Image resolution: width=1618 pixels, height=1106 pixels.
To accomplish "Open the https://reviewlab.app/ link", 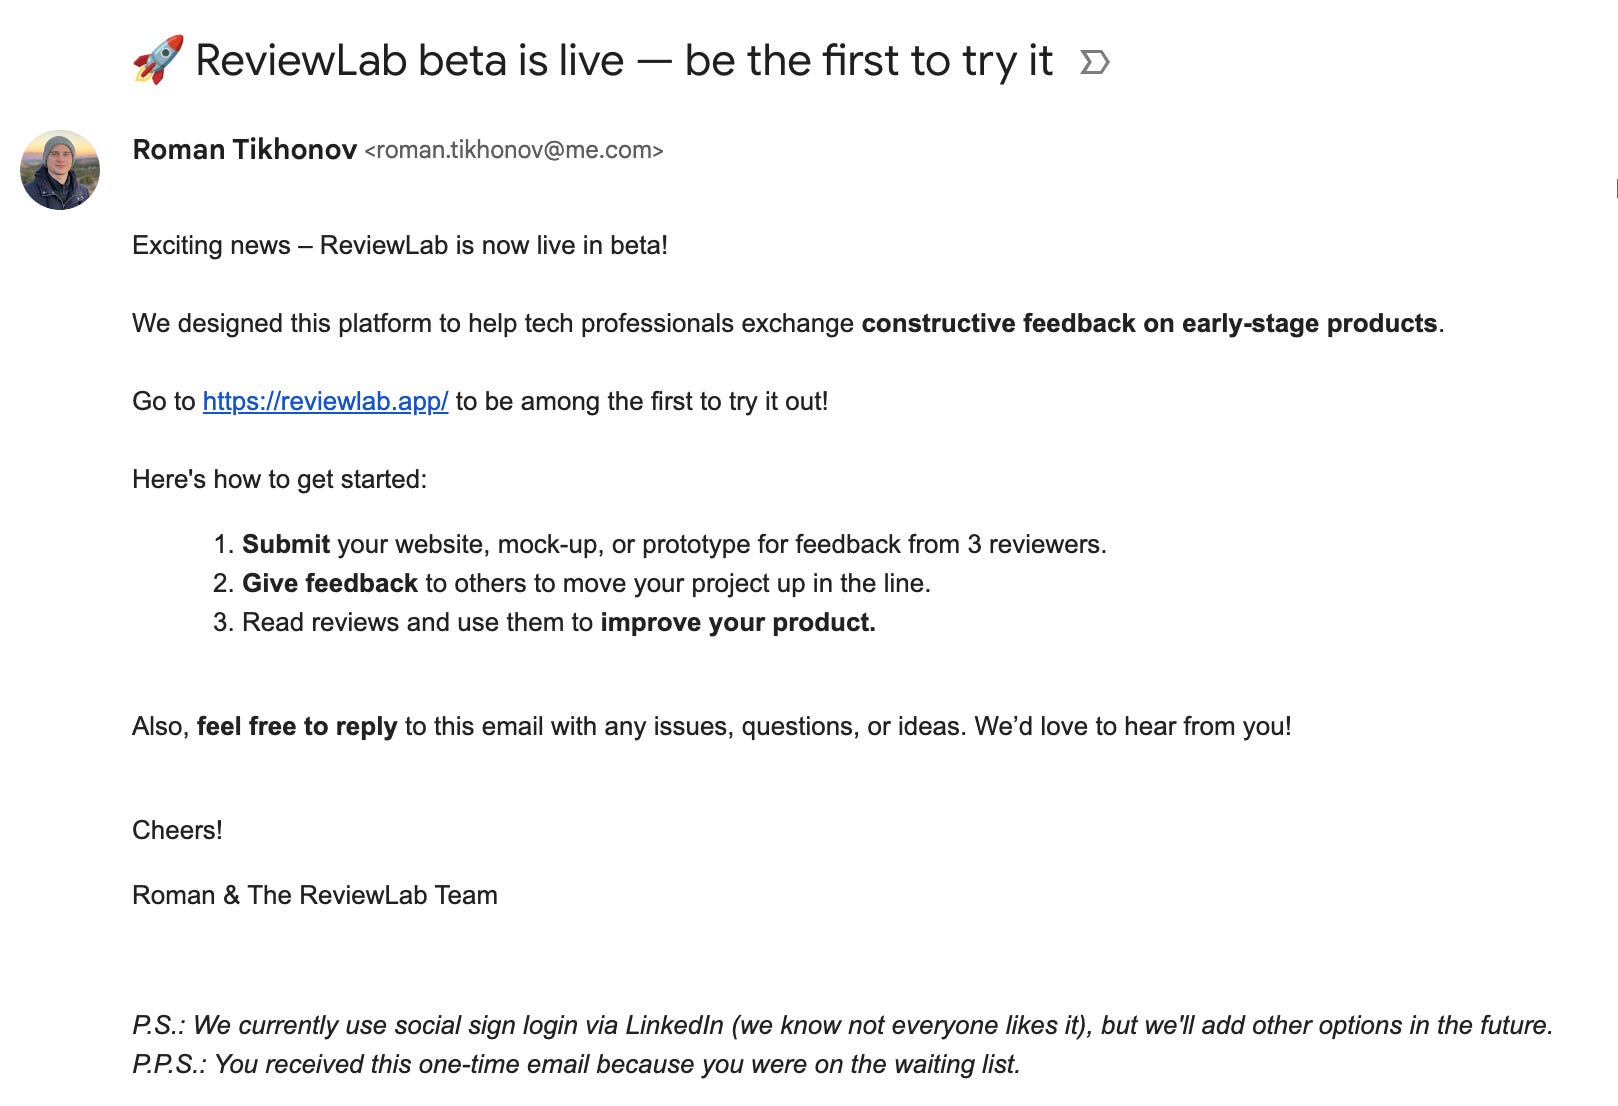I will [325, 402].
